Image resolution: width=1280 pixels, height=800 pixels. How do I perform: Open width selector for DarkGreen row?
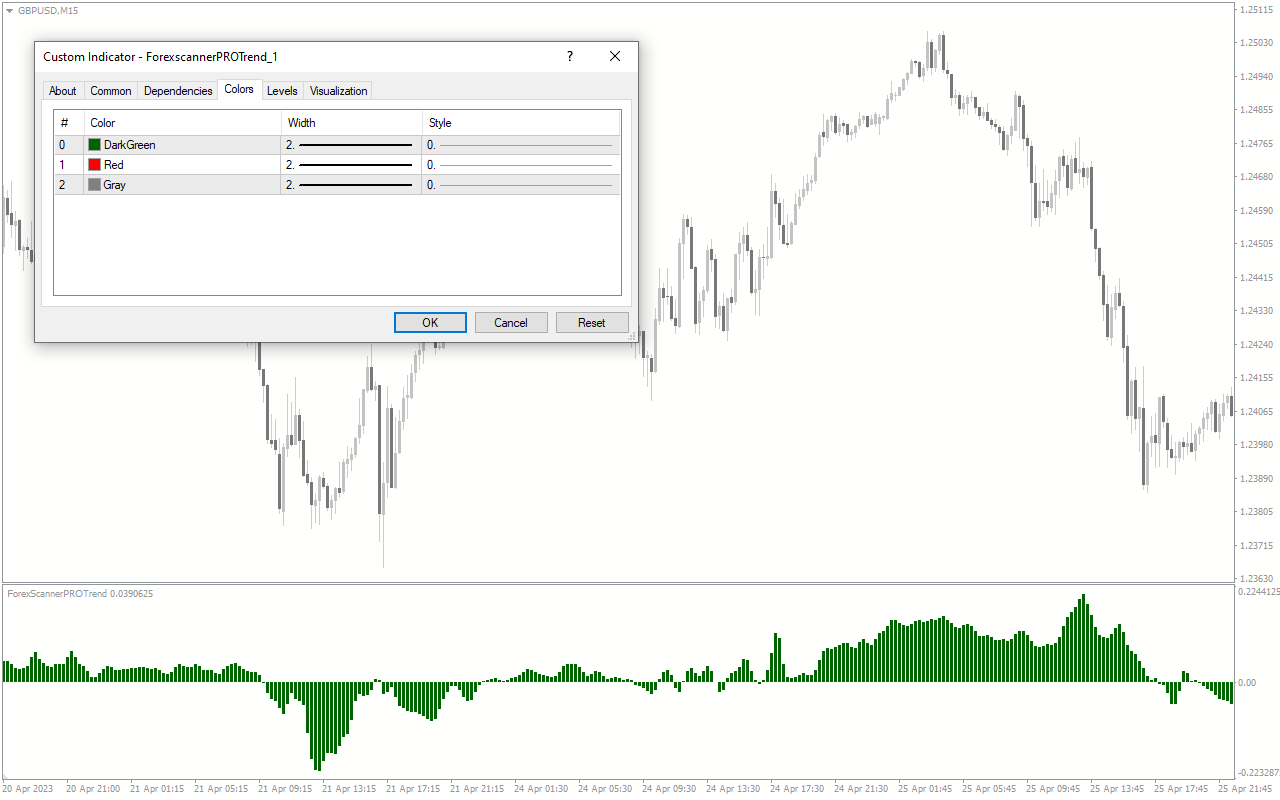tap(352, 145)
